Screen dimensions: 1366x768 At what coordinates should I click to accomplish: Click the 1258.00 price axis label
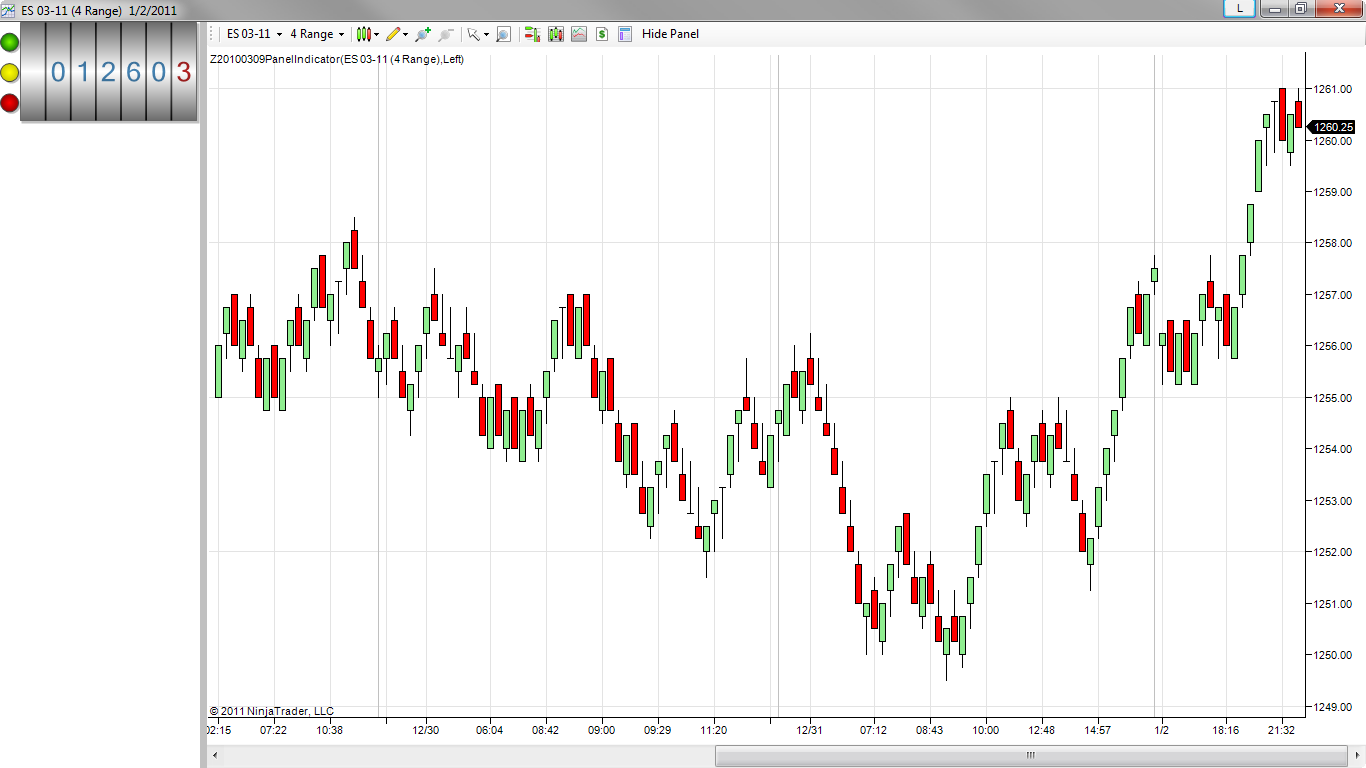[x=1334, y=243]
